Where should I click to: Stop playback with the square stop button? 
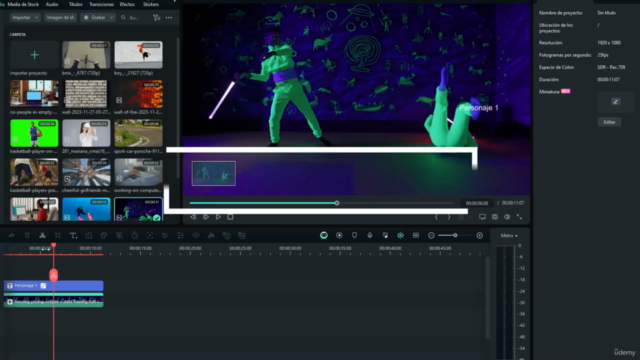(x=230, y=217)
